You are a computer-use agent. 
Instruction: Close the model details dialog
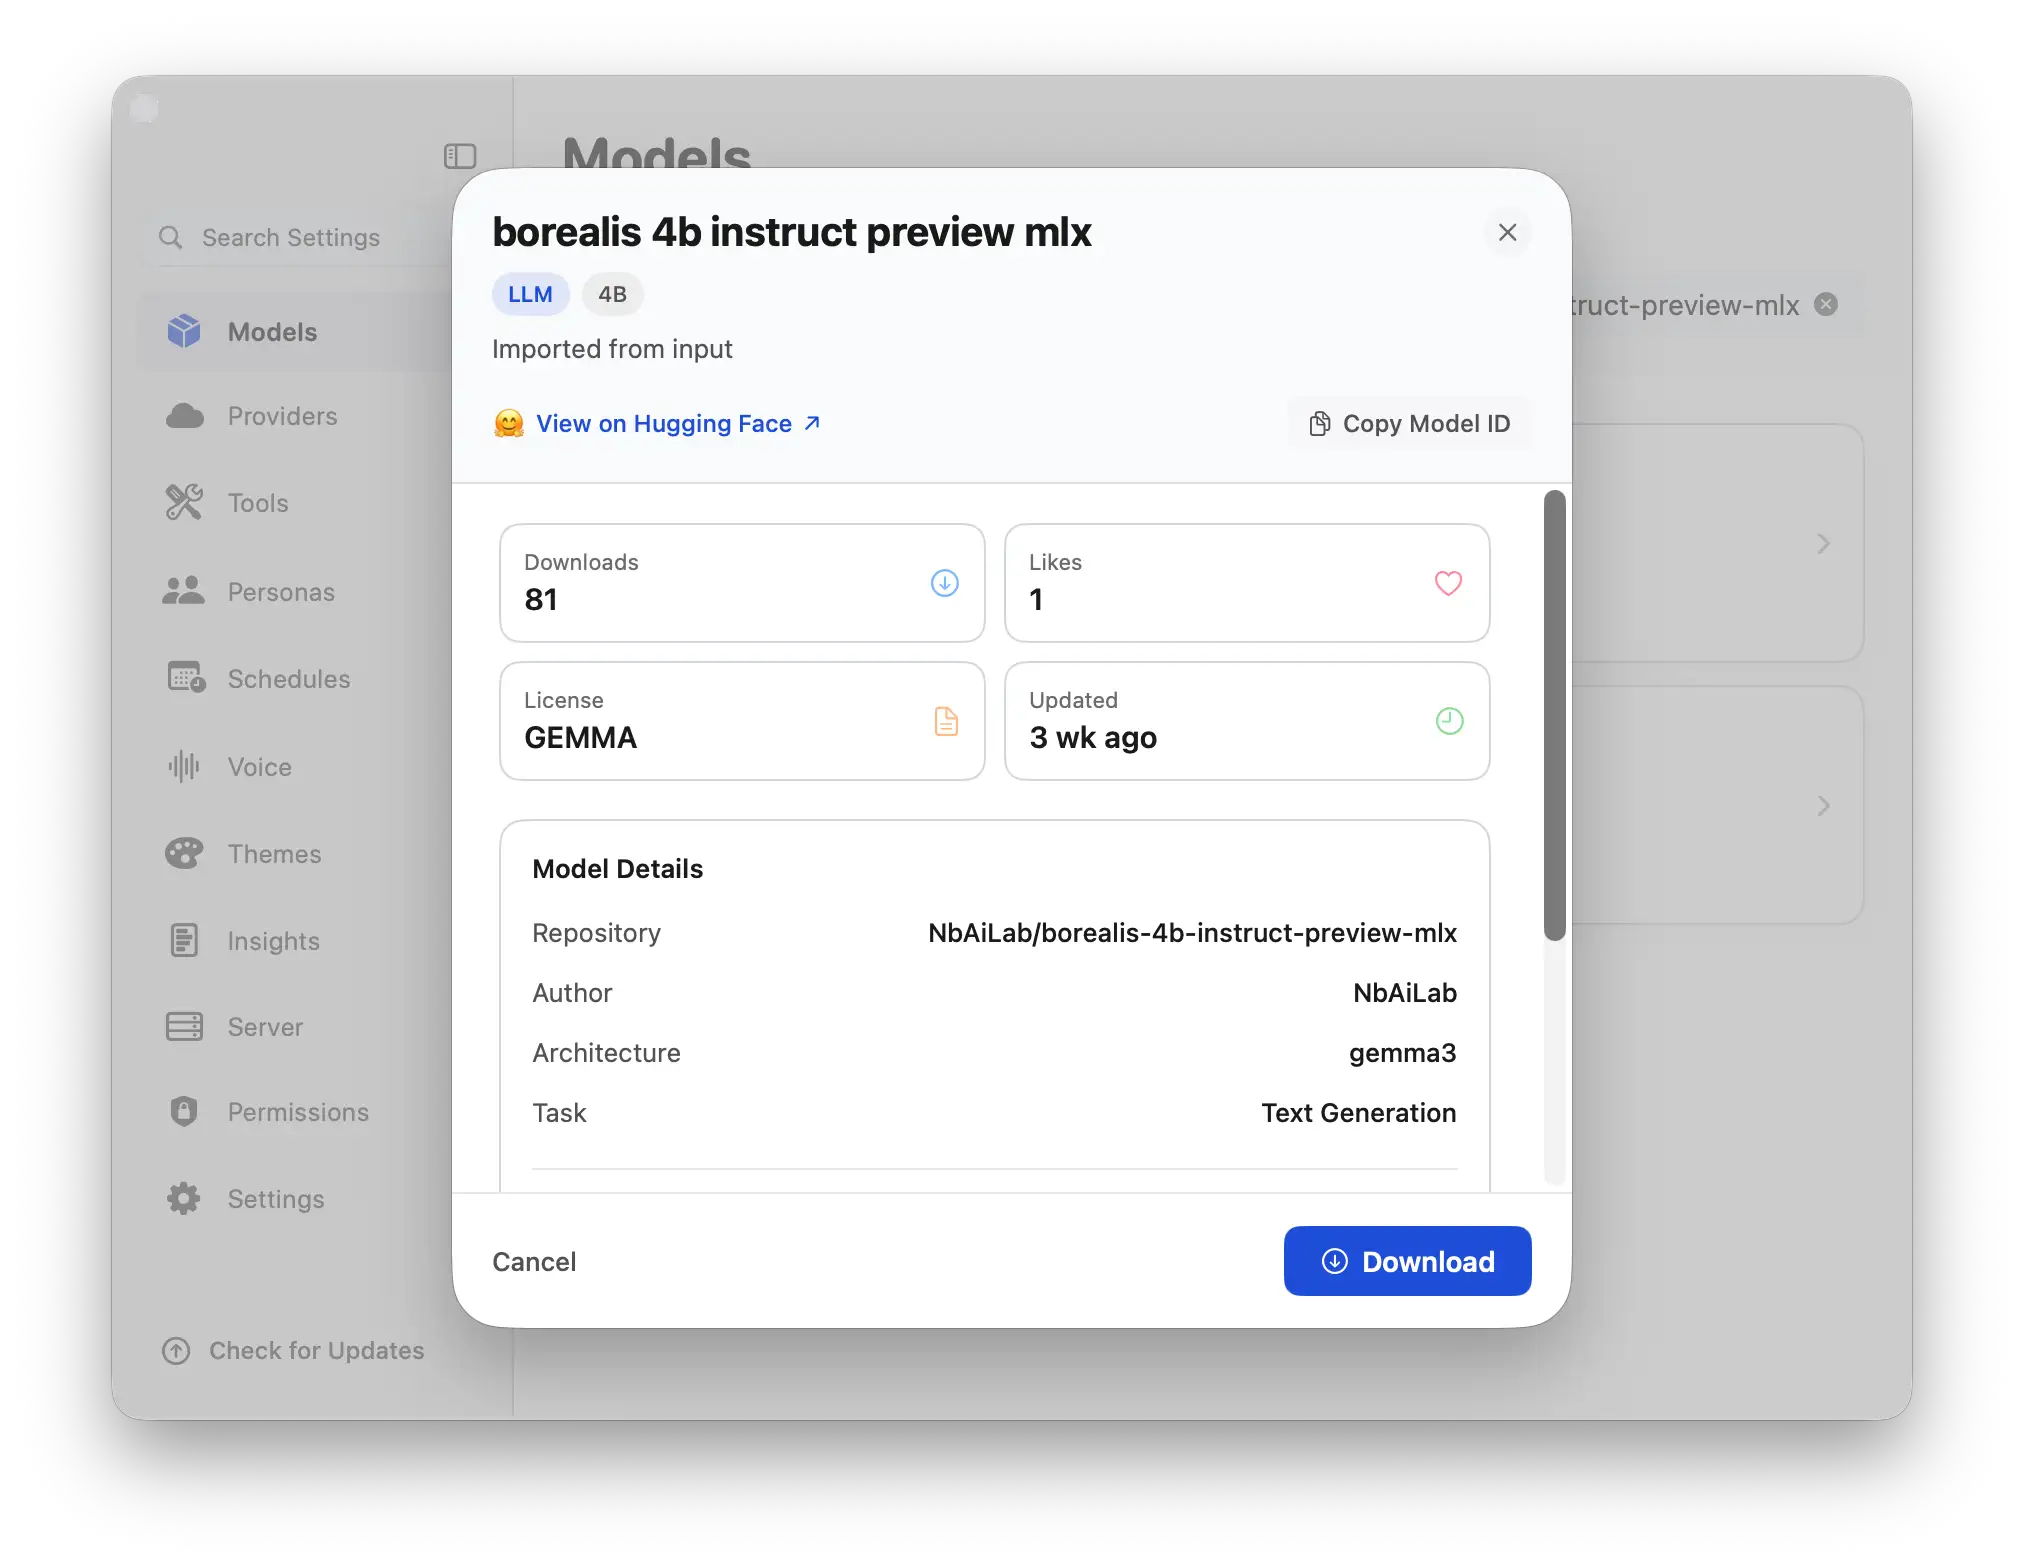1507,232
